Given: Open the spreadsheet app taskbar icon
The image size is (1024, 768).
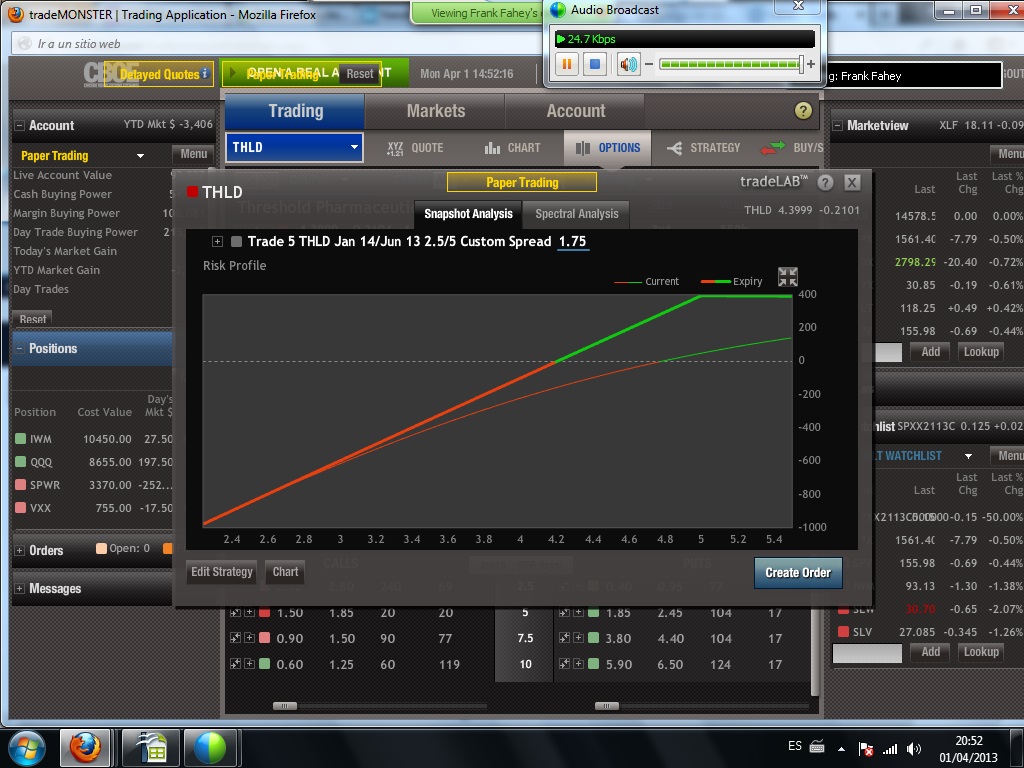Looking at the screenshot, I should pyautogui.click(x=152, y=748).
